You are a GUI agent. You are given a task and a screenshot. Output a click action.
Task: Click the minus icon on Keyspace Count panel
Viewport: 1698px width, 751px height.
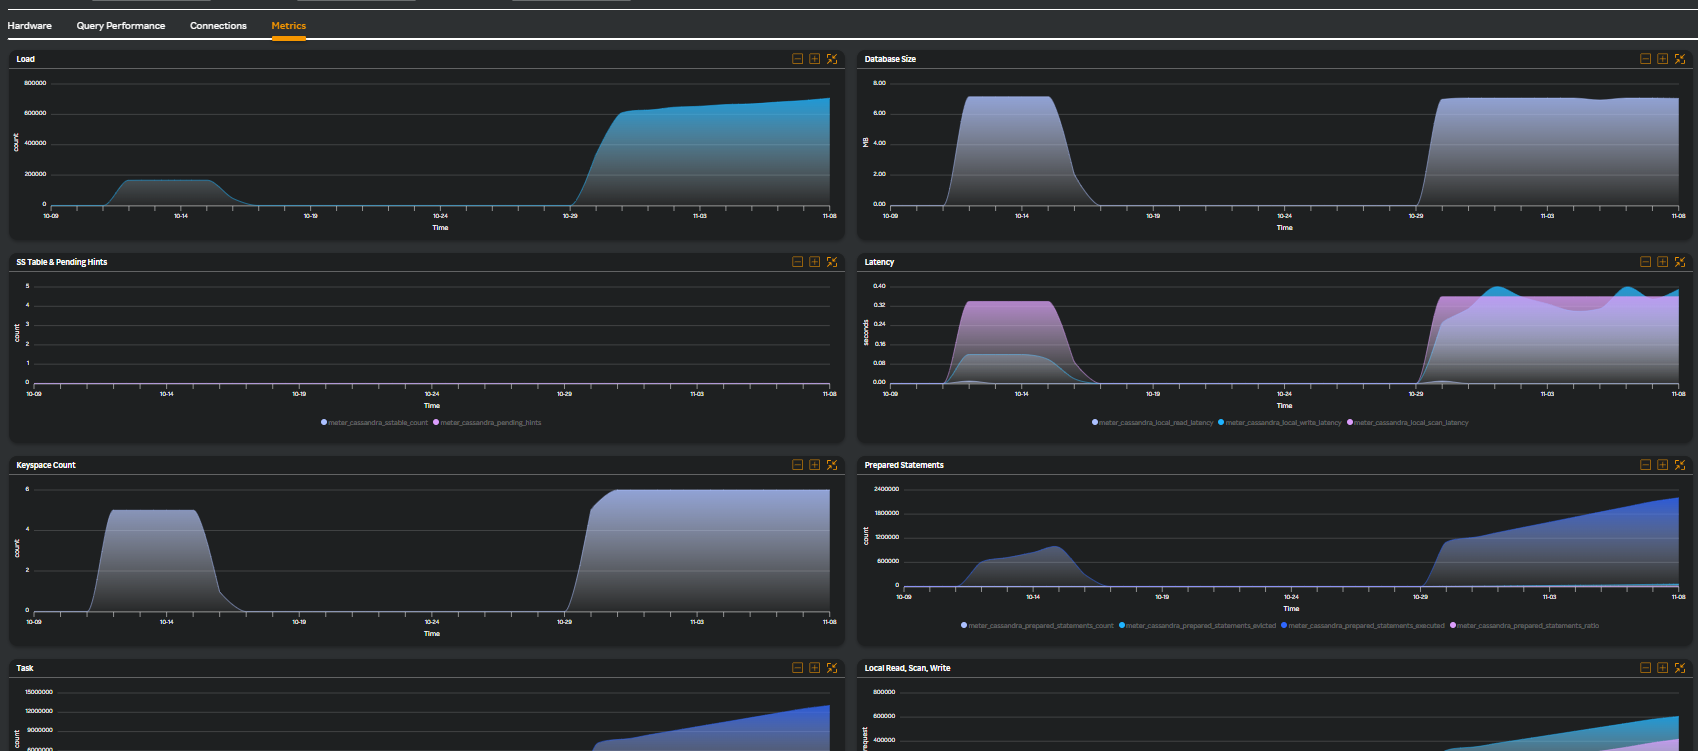pyautogui.click(x=797, y=465)
